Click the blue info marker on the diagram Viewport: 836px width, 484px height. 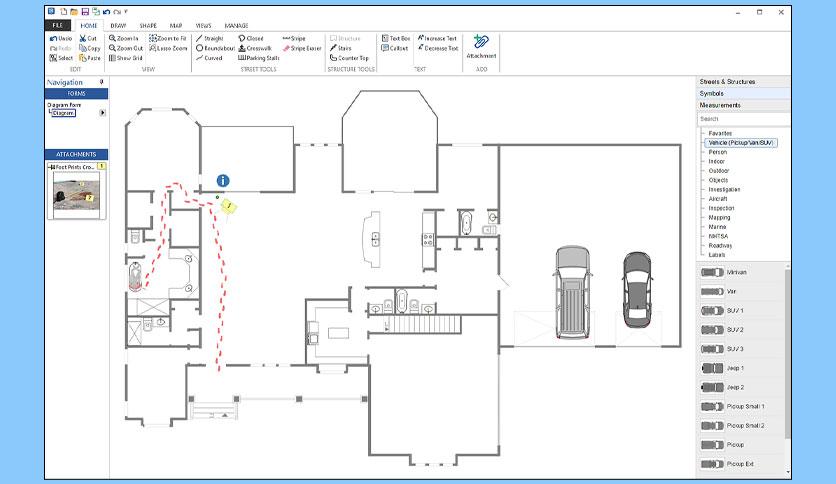pyautogui.click(x=223, y=181)
